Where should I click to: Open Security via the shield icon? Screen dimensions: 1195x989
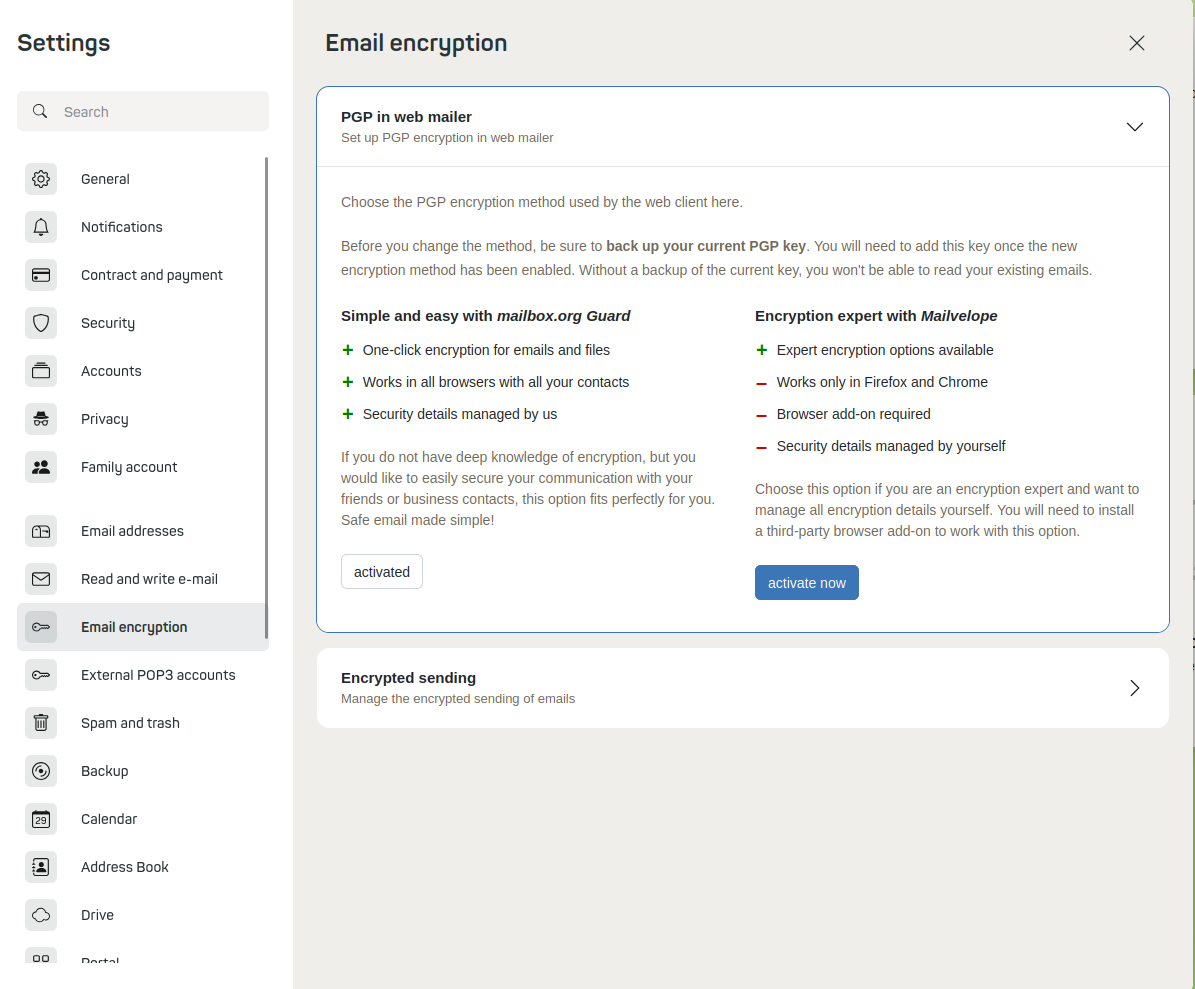(x=41, y=323)
